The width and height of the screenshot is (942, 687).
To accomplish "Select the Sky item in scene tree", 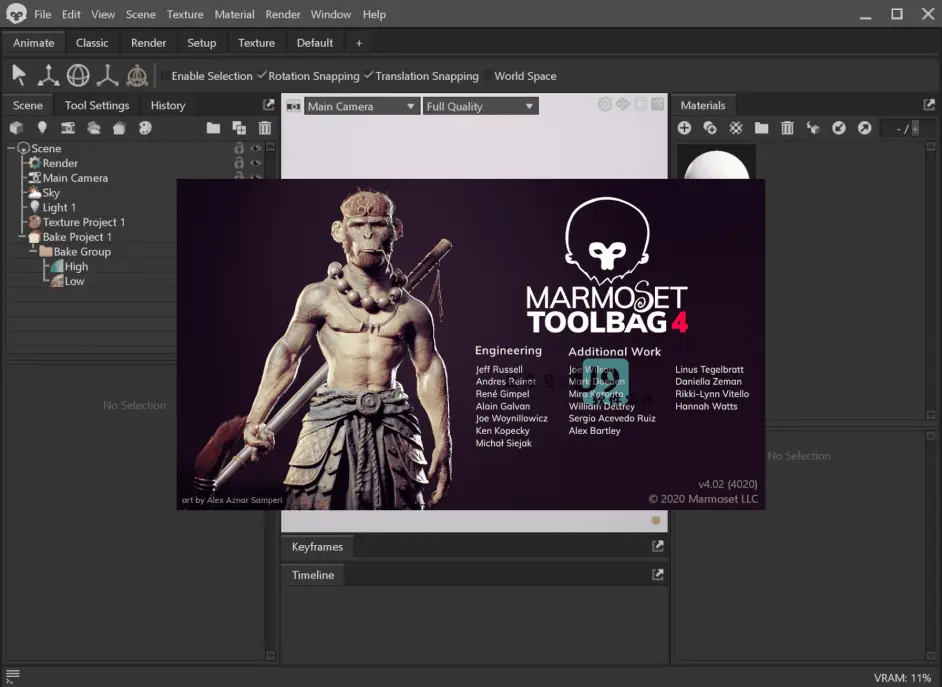I will tap(51, 193).
